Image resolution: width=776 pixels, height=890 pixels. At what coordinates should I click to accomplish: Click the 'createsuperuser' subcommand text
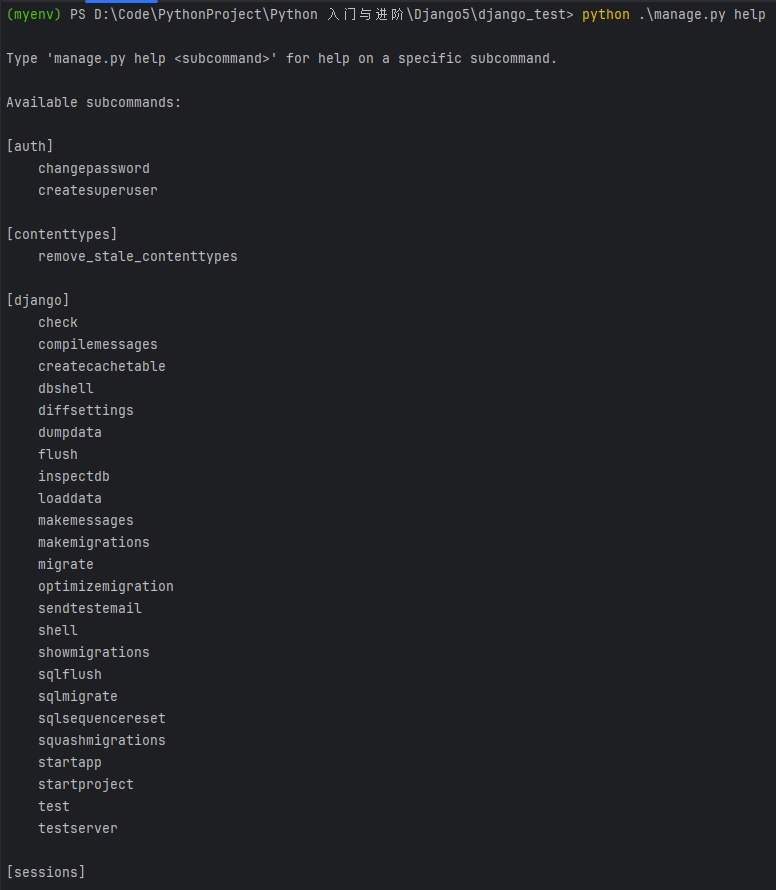coord(98,191)
